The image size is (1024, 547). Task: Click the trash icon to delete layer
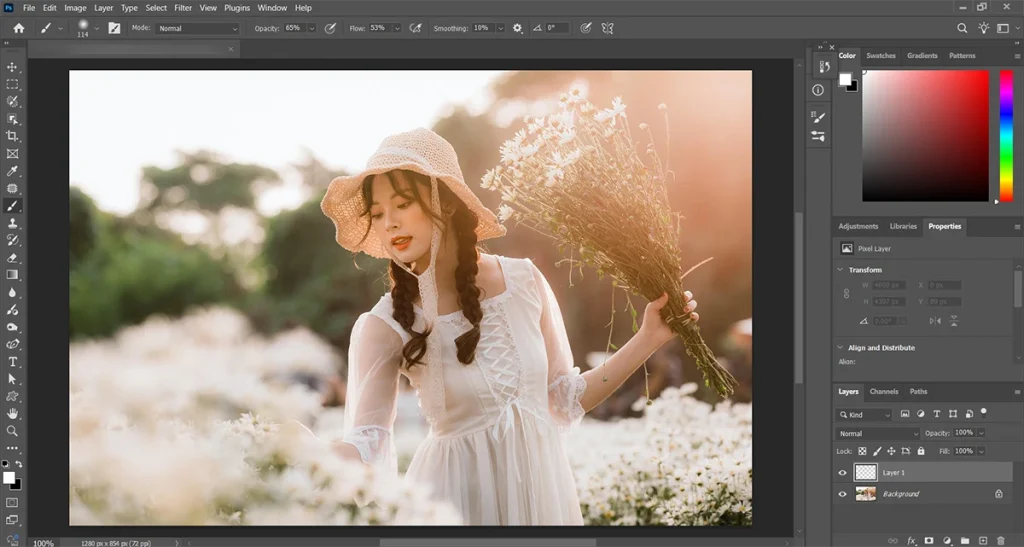click(x=1000, y=540)
